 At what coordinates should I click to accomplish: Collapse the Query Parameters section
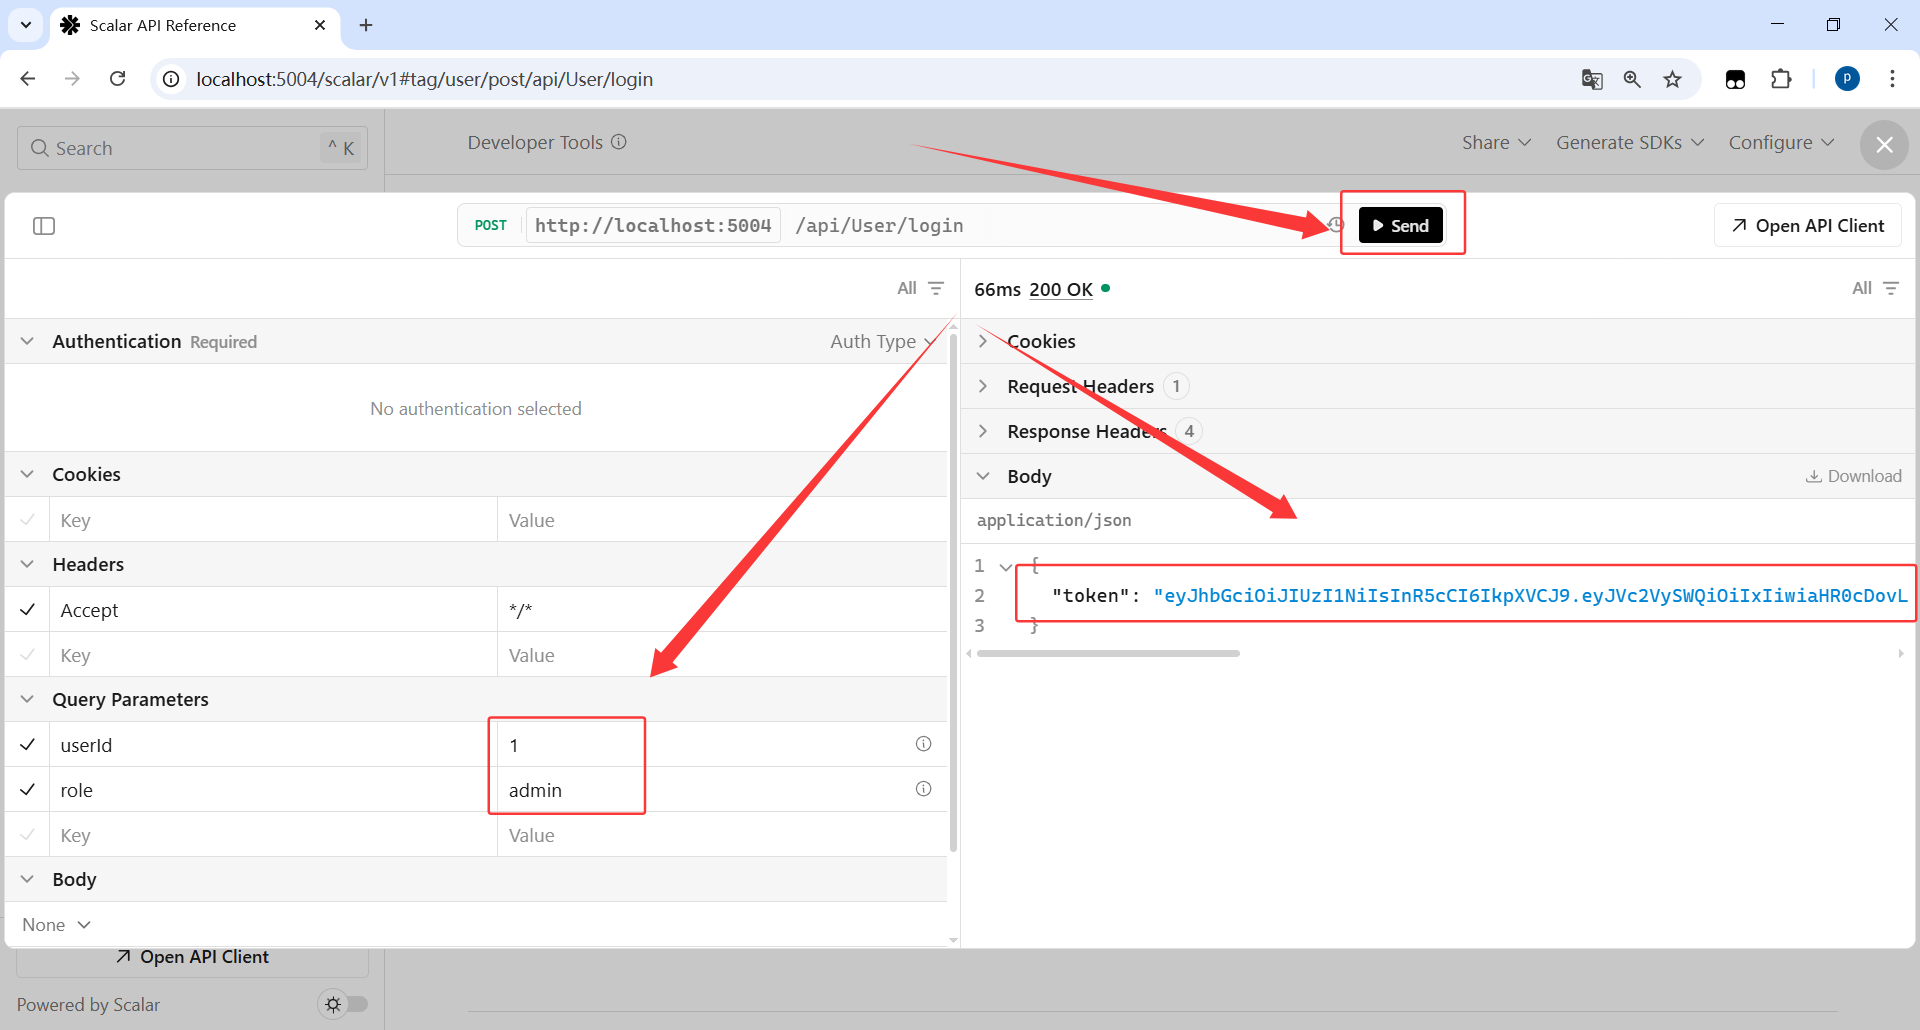27,699
